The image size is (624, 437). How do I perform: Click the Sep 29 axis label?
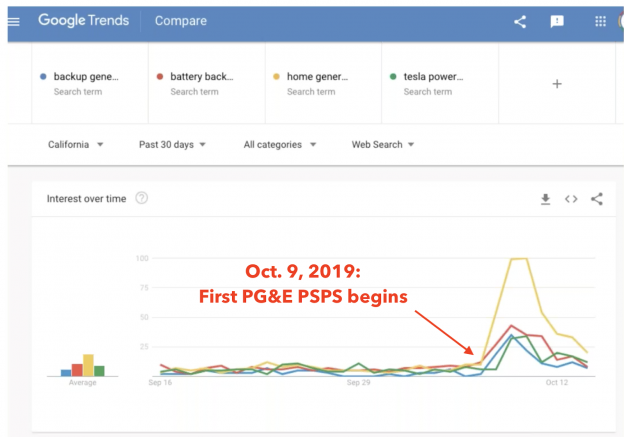[x=359, y=382]
